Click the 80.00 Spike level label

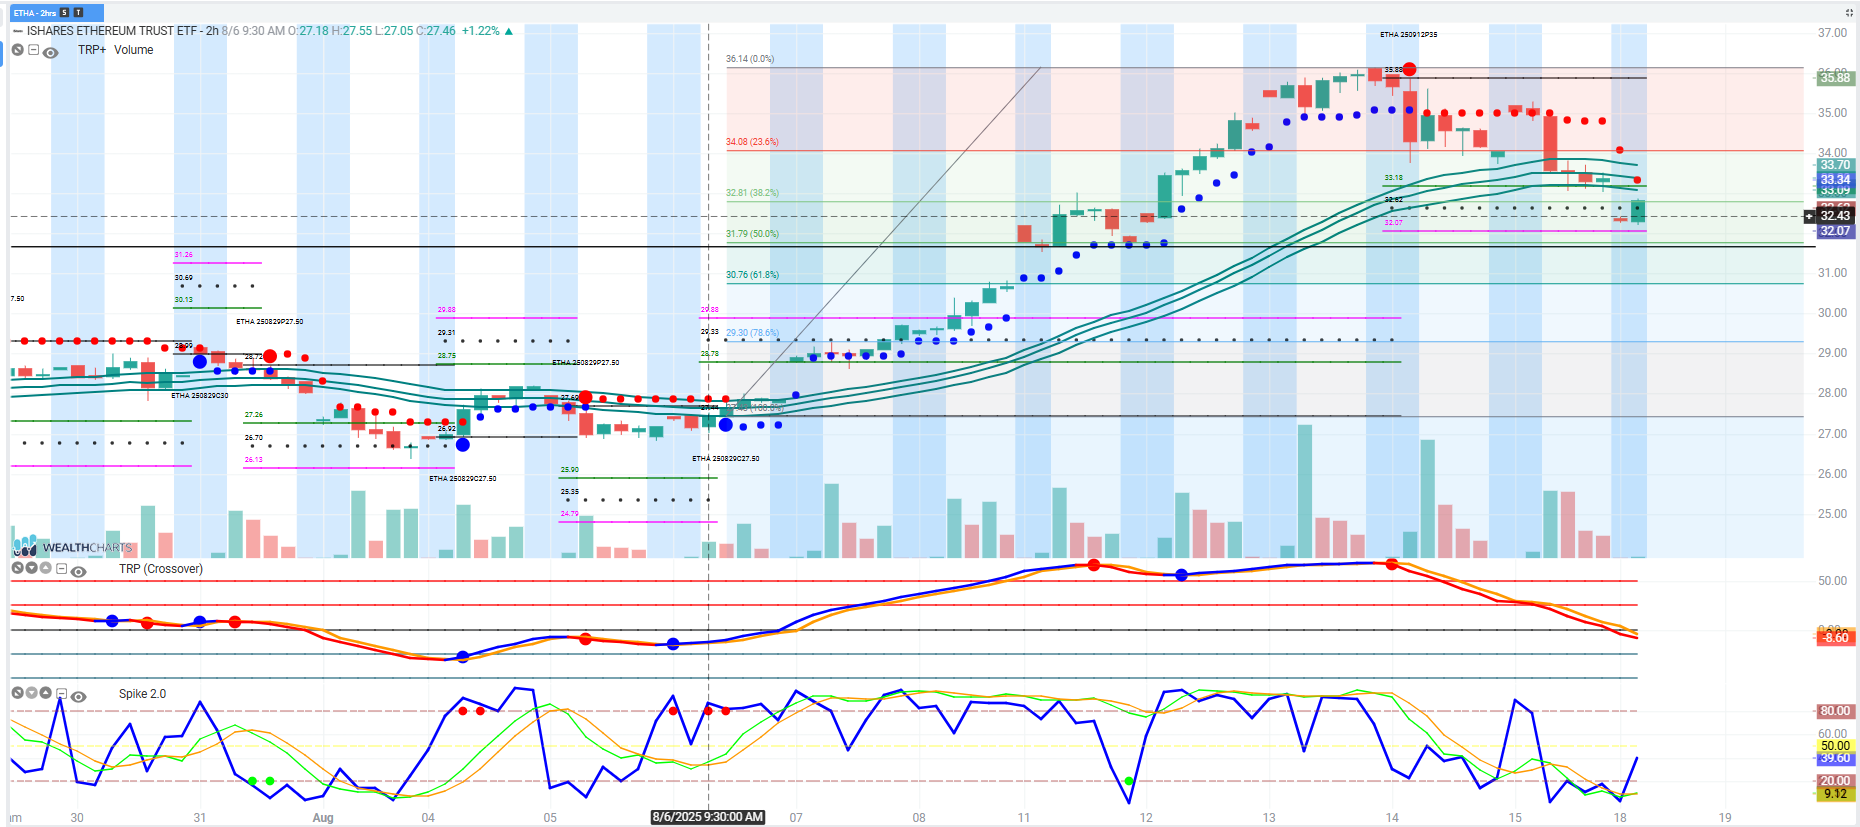1835,711
